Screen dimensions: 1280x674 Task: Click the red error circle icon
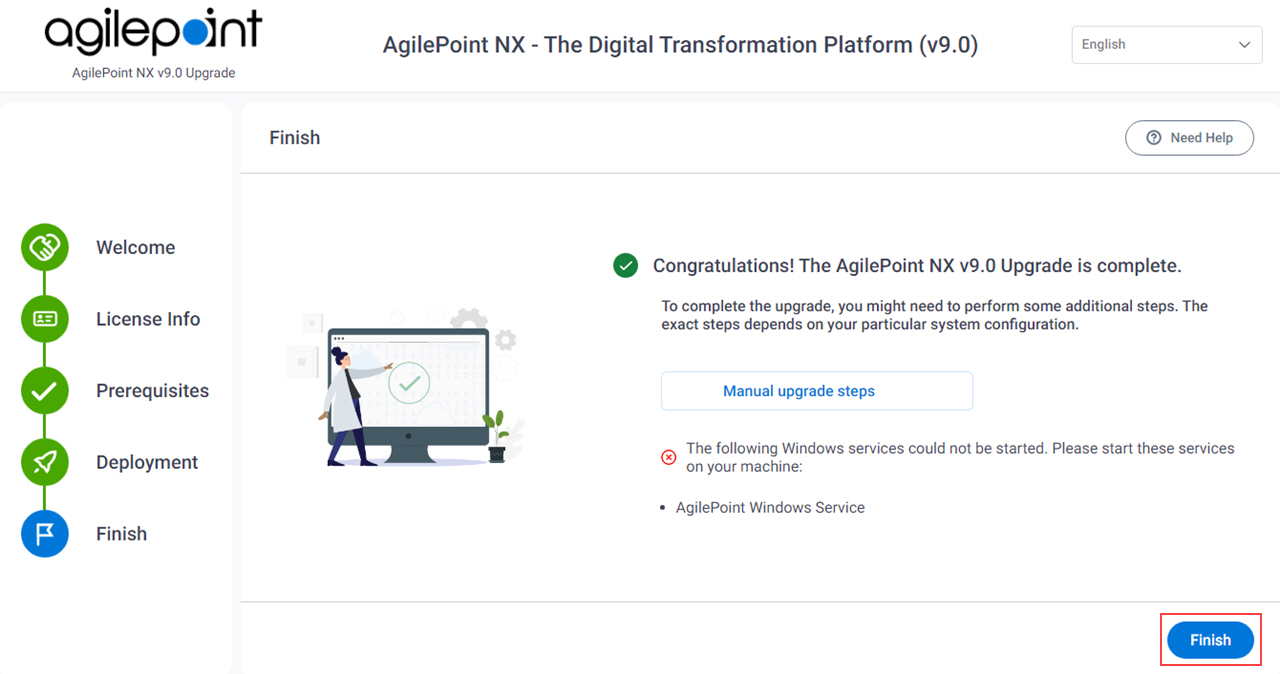[669, 457]
